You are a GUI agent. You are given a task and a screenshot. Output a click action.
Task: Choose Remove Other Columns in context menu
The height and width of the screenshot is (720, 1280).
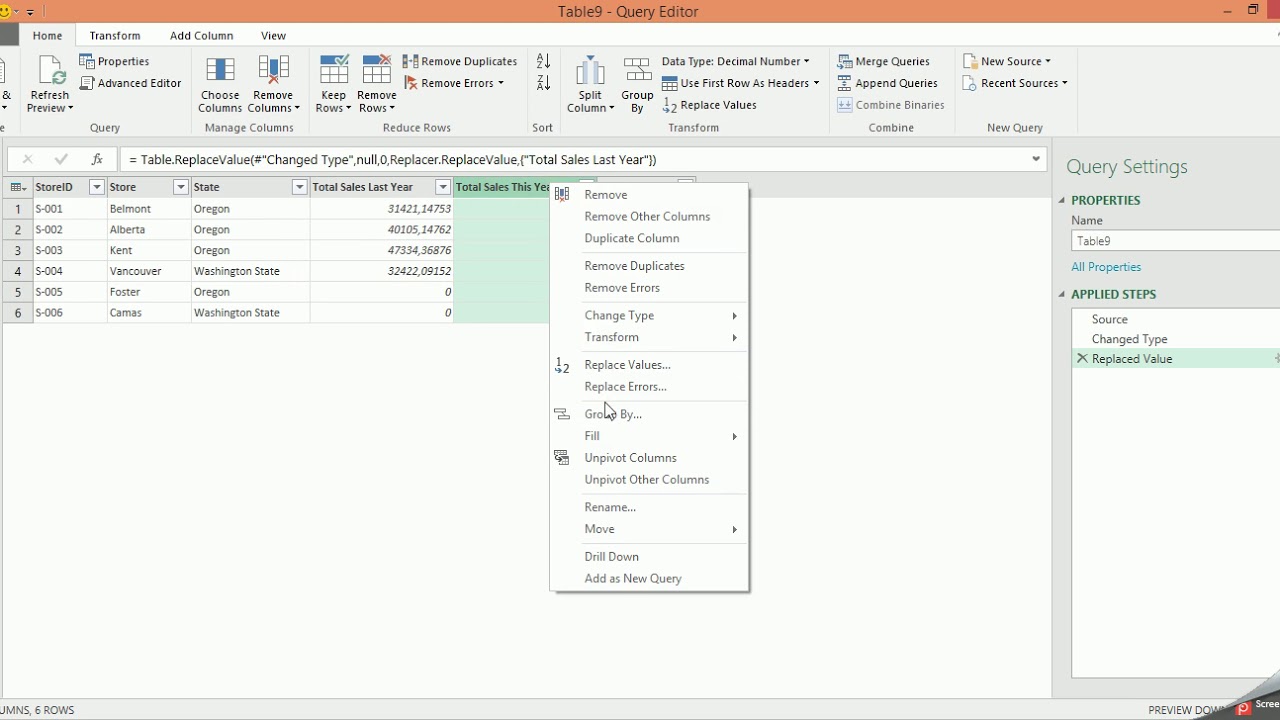click(649, 217)
